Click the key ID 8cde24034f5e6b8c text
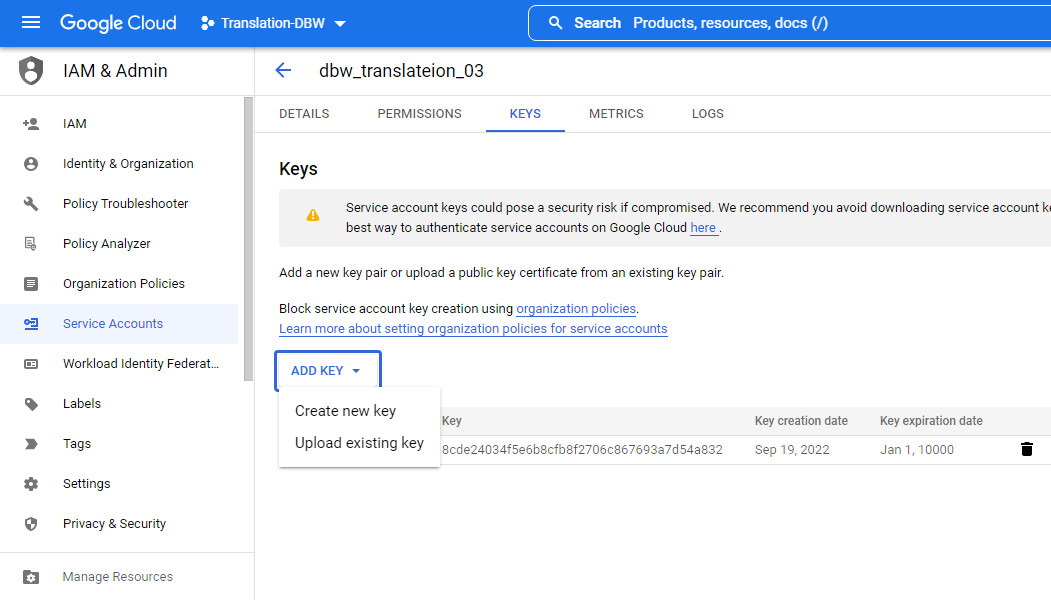Viewport: 1051px width, 600px height. 582,450
